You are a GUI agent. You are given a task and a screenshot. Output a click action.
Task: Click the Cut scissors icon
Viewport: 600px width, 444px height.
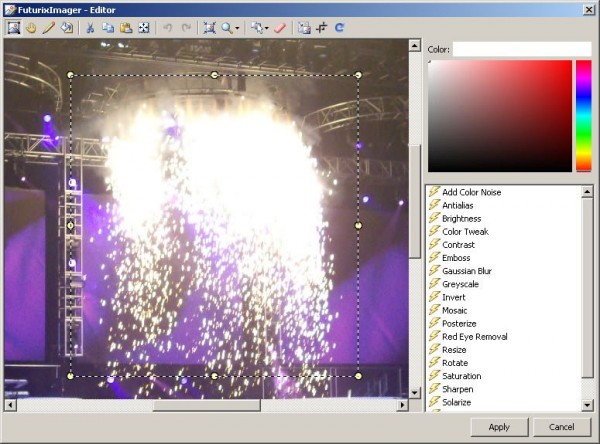(90, 28)
